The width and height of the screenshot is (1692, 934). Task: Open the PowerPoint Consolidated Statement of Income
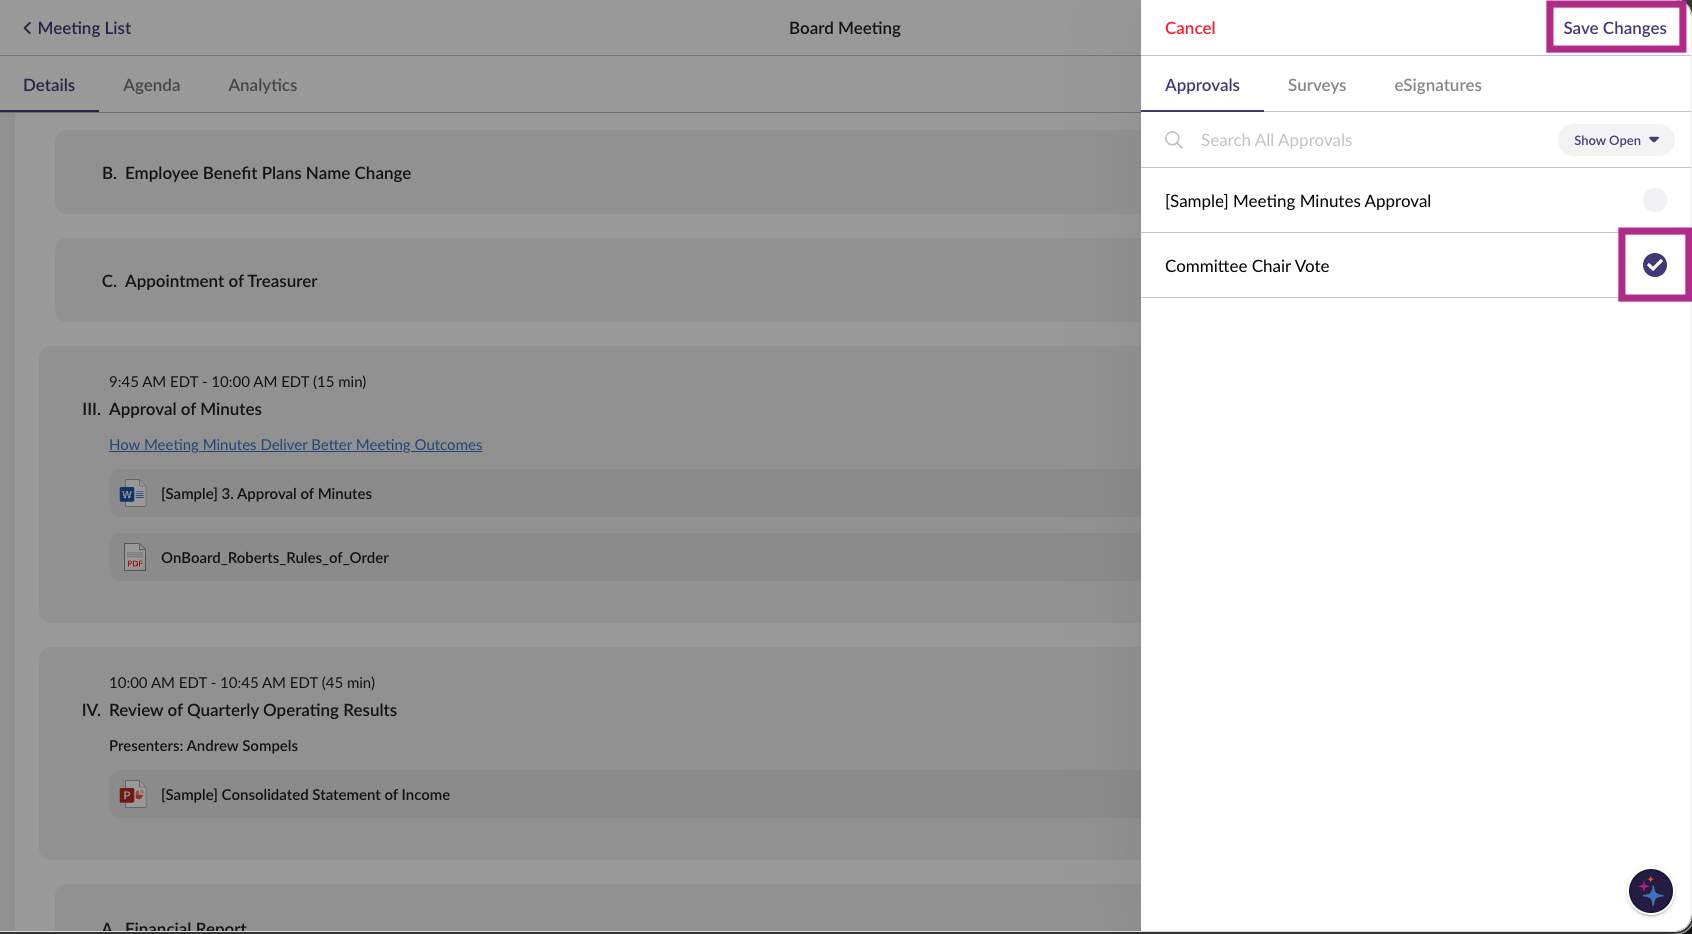305,794
